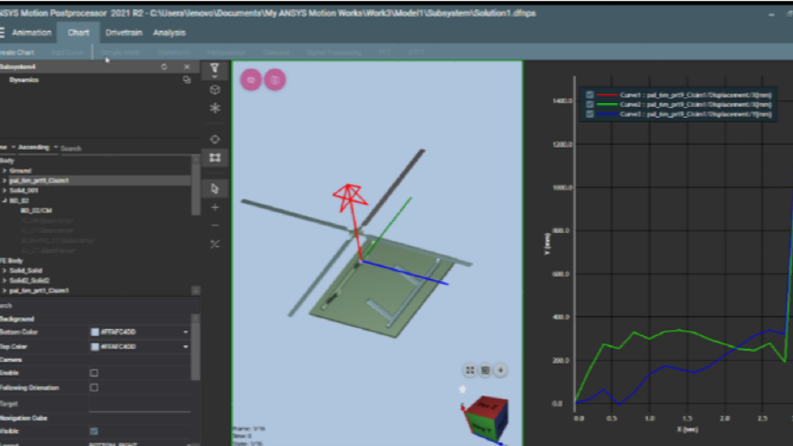Click the Bottom Color swatch
793x446 pixels.
[x=95, y=332]
